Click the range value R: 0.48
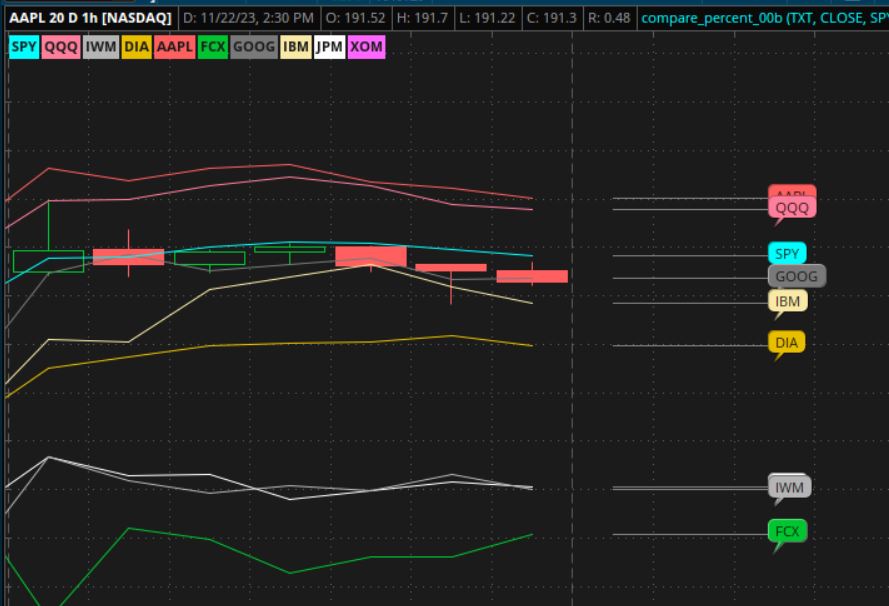889x606 pixels. [x=609, y=18]
